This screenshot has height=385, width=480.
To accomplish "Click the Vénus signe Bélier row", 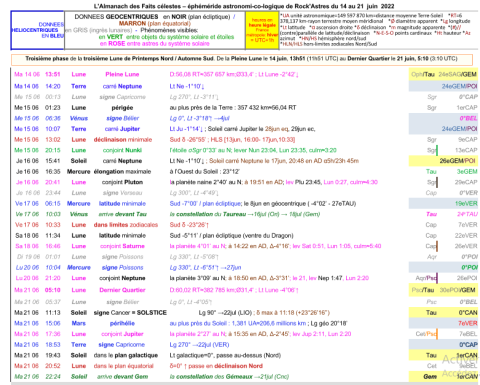I will (x=245, y=118).
